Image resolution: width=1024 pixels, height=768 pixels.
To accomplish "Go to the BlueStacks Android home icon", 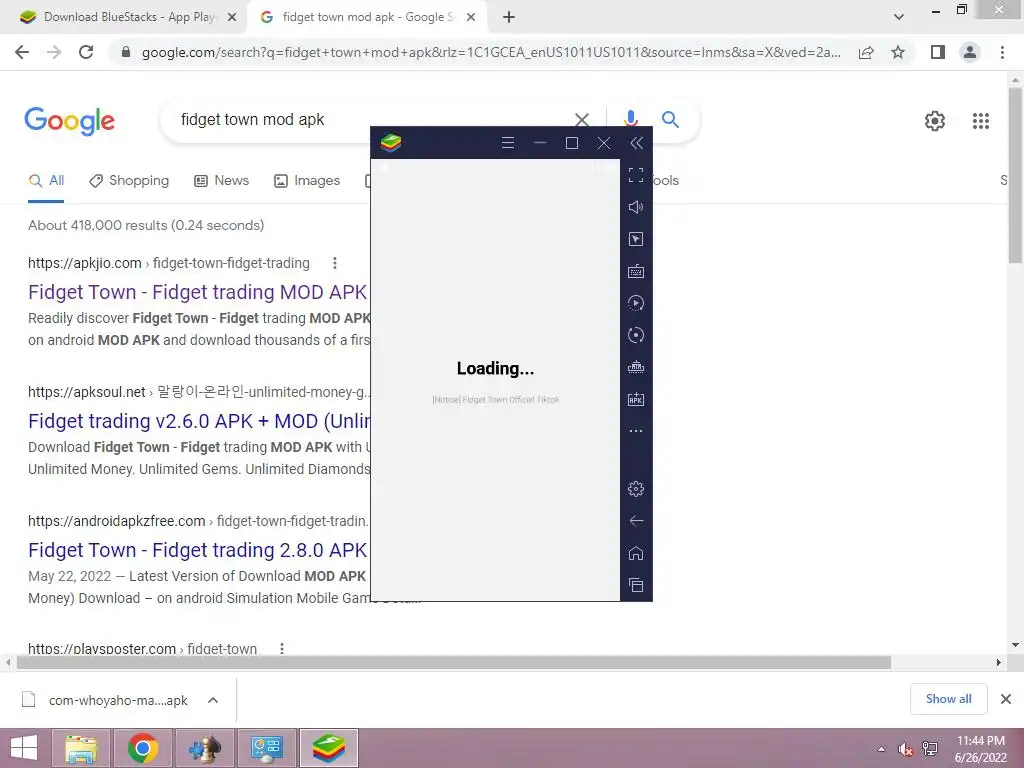I will click(x=635, y=553).
